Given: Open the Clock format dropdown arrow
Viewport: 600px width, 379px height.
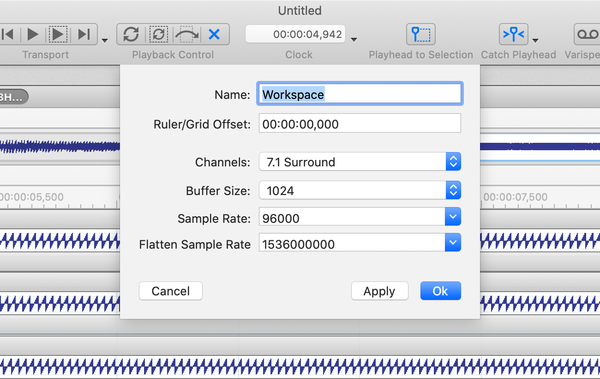Looking at the screenshot, I should click(354, 39).
